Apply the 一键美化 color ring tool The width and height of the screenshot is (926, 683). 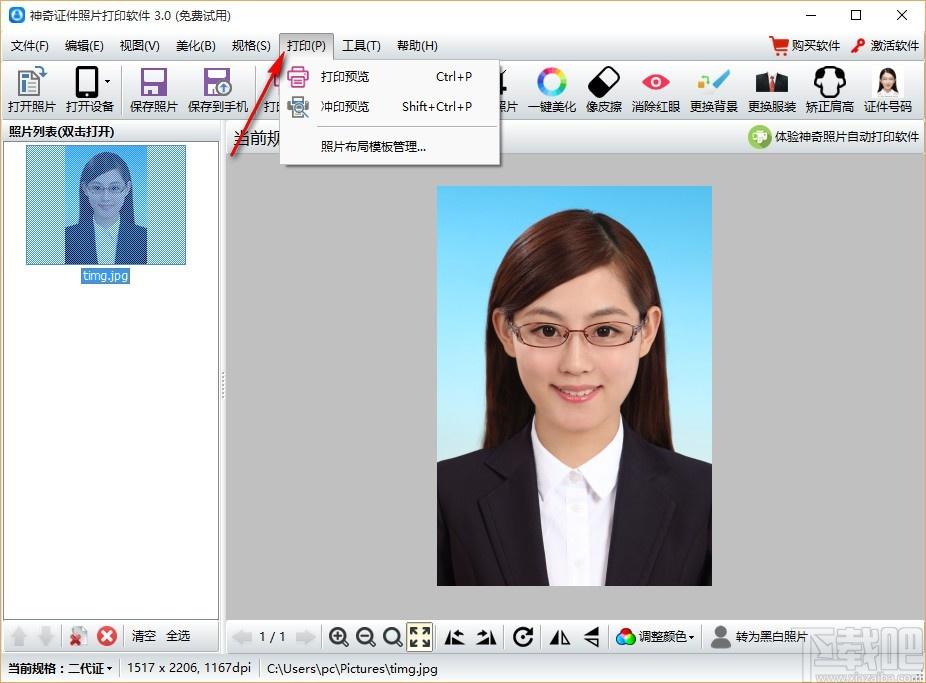pos(552,89)
